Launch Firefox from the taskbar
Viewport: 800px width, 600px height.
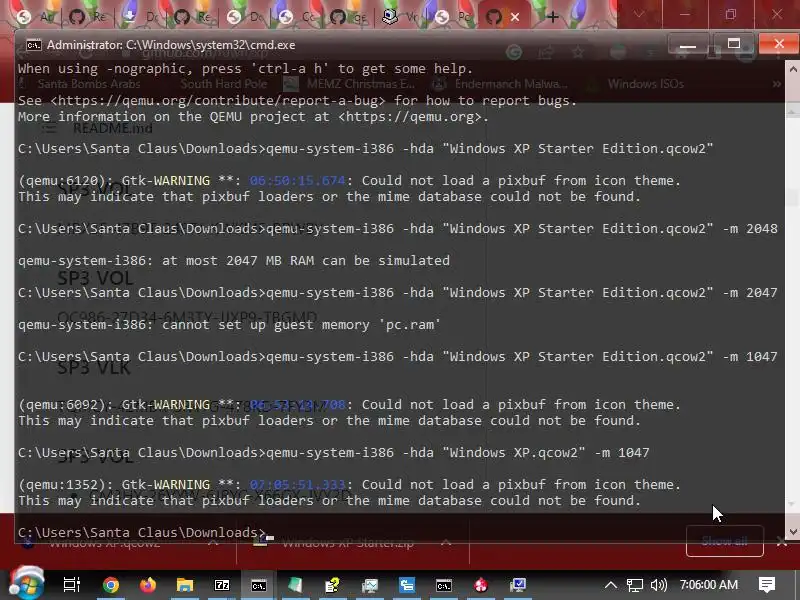pos(148,585)
